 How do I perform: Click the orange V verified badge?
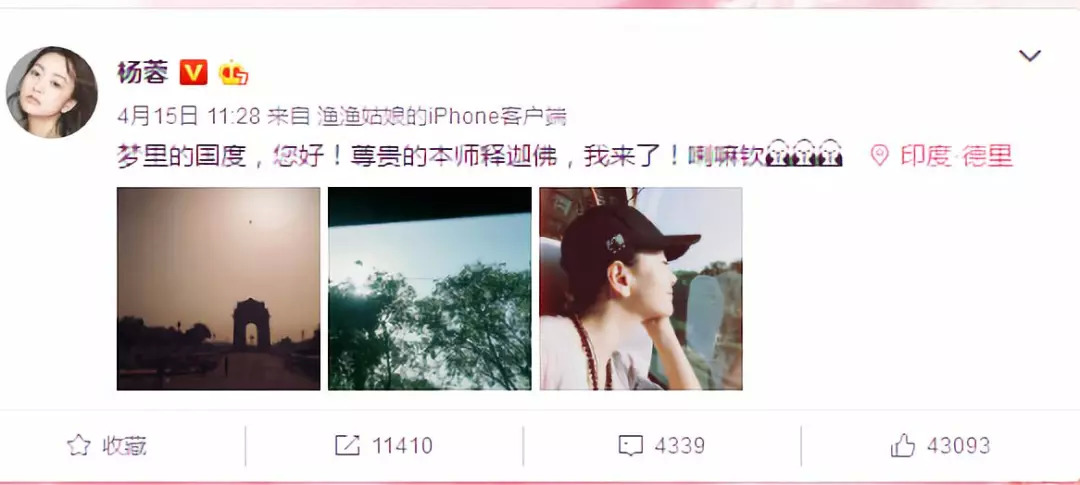(194, 72)
